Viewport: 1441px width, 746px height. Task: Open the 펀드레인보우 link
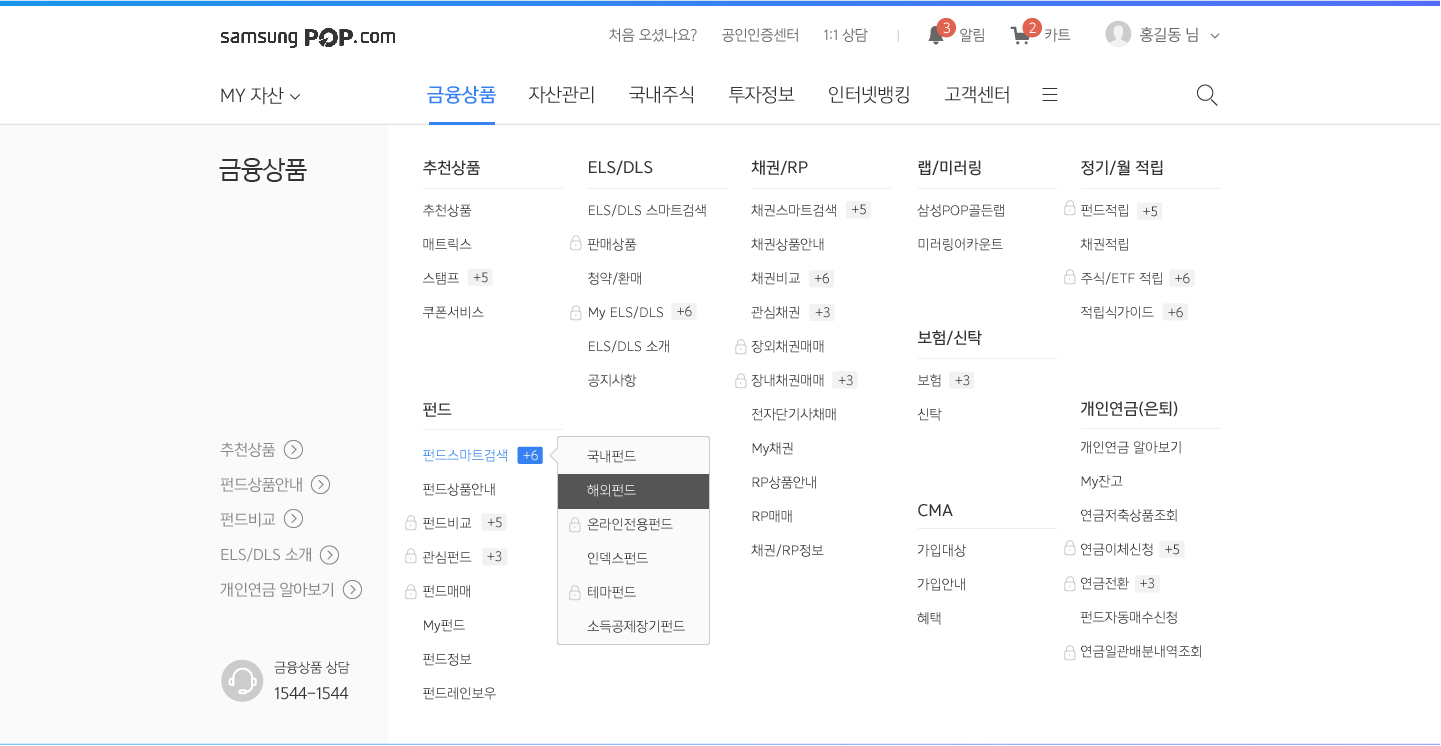tap(459, 693)
